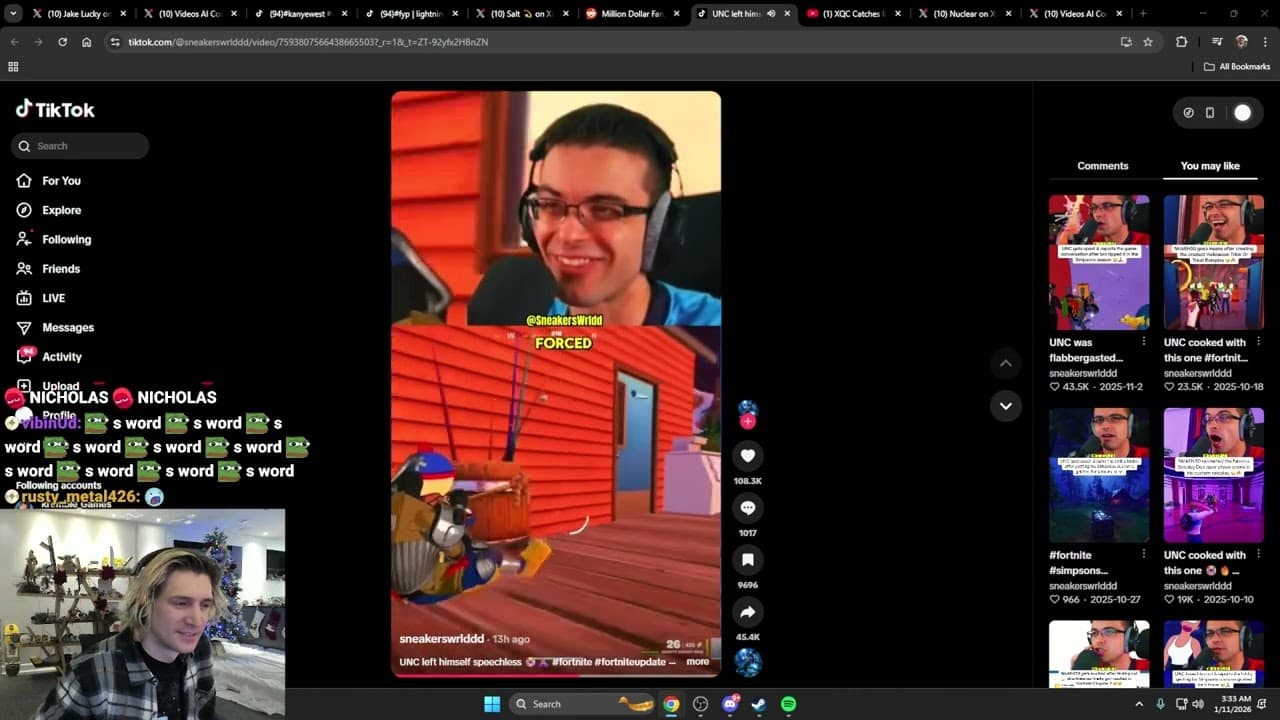Open the apps grid in bookmarks bar
The image size is (1280, 720).
tap(13, 67)
